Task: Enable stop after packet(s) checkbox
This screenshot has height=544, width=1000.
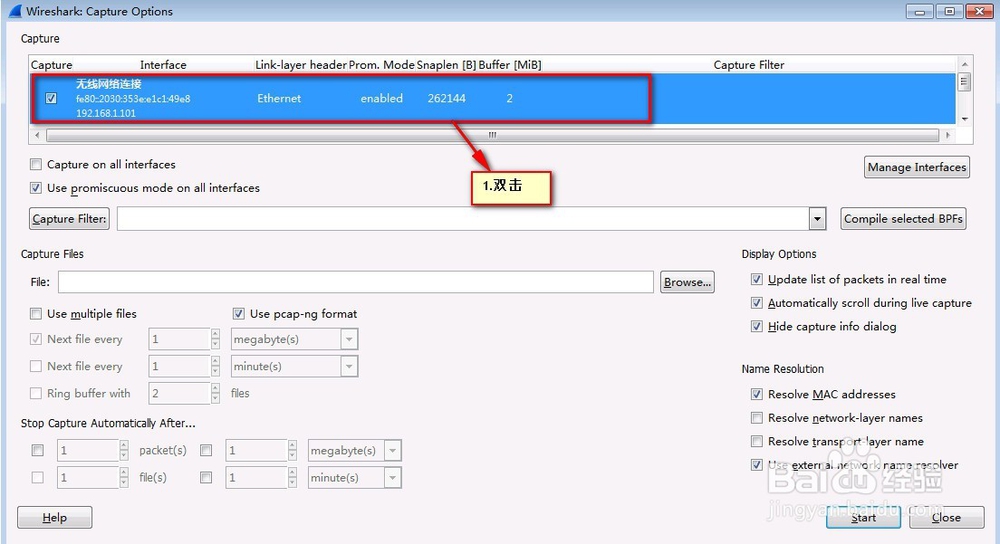Action: pos(38,450)
